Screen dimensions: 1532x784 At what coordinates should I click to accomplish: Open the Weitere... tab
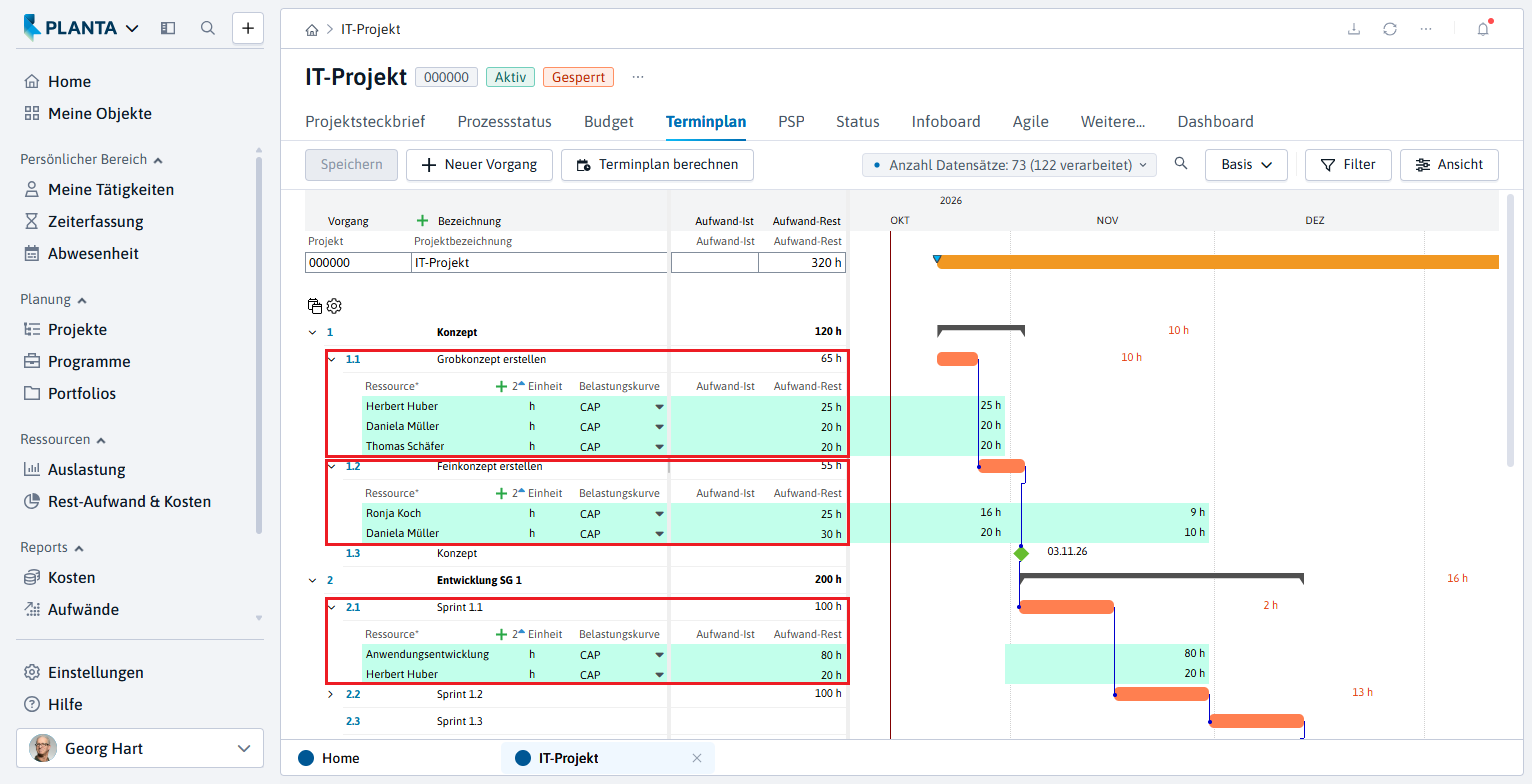pos(1113,122)
